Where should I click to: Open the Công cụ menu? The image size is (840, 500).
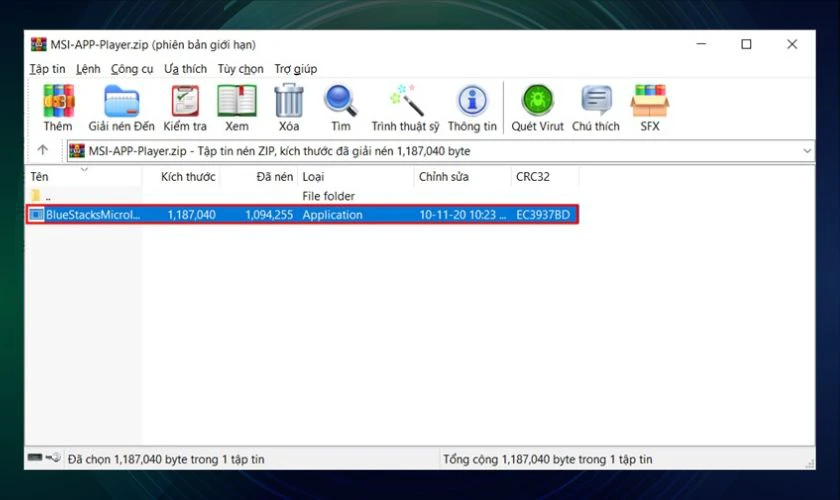click(x=132, y=69)
